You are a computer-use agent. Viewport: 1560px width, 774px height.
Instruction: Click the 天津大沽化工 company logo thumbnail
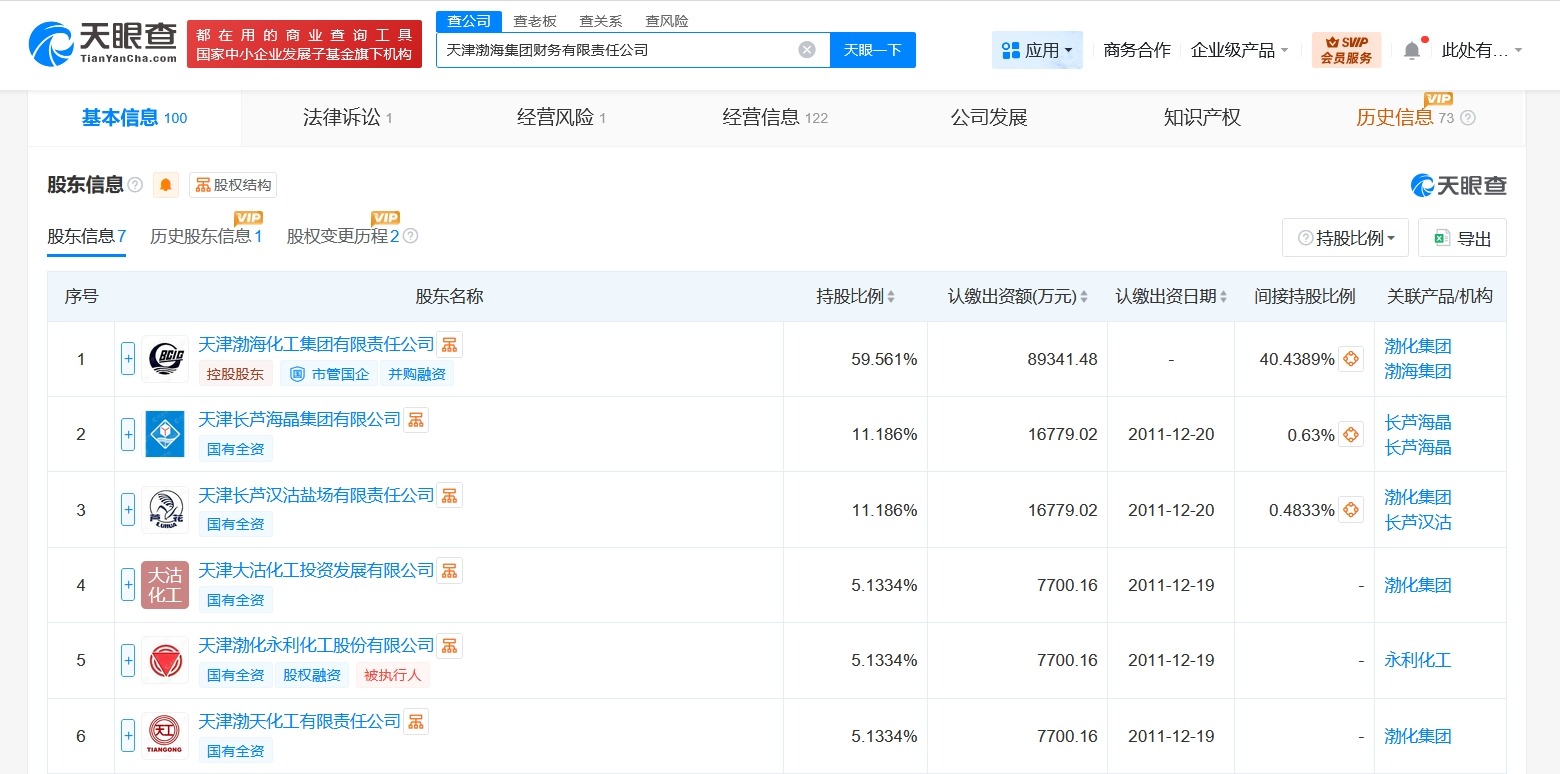tap(165, 584)
